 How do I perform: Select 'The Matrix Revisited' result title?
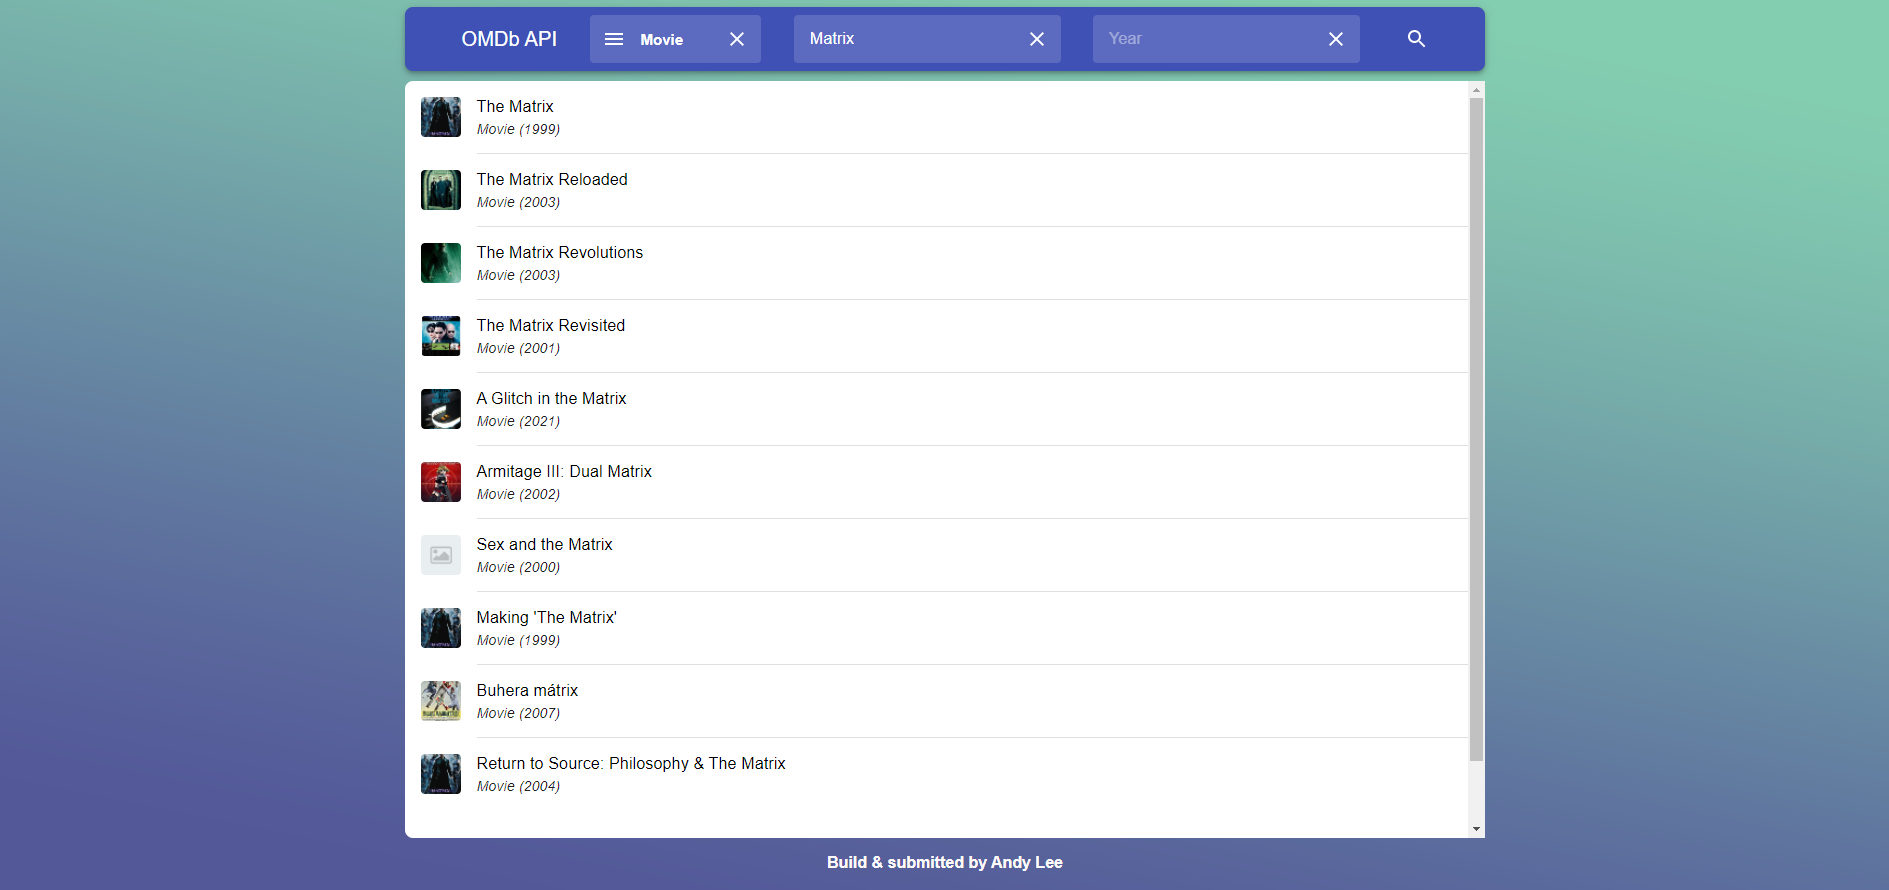click(x=551, y=325)
